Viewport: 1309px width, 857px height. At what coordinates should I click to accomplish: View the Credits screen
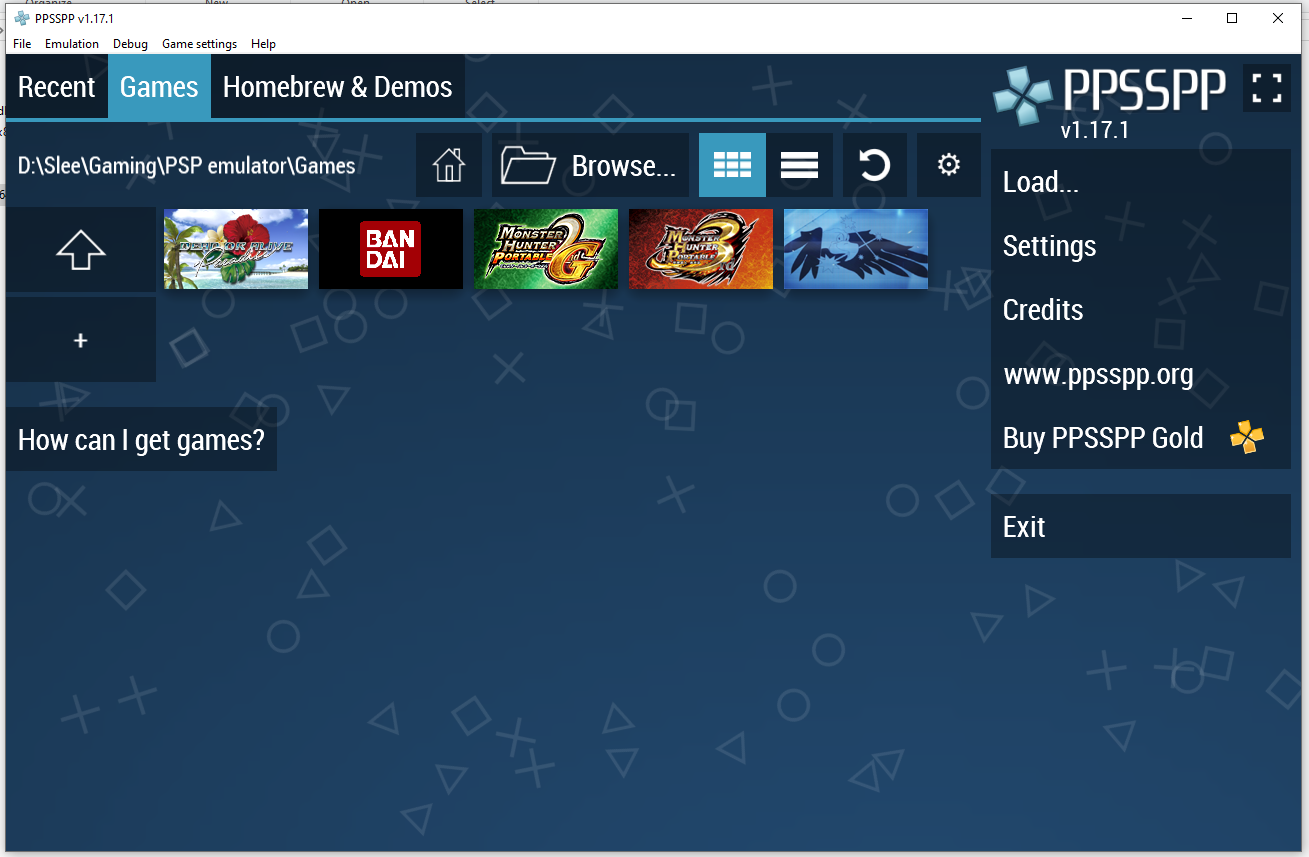[1141, 310]
